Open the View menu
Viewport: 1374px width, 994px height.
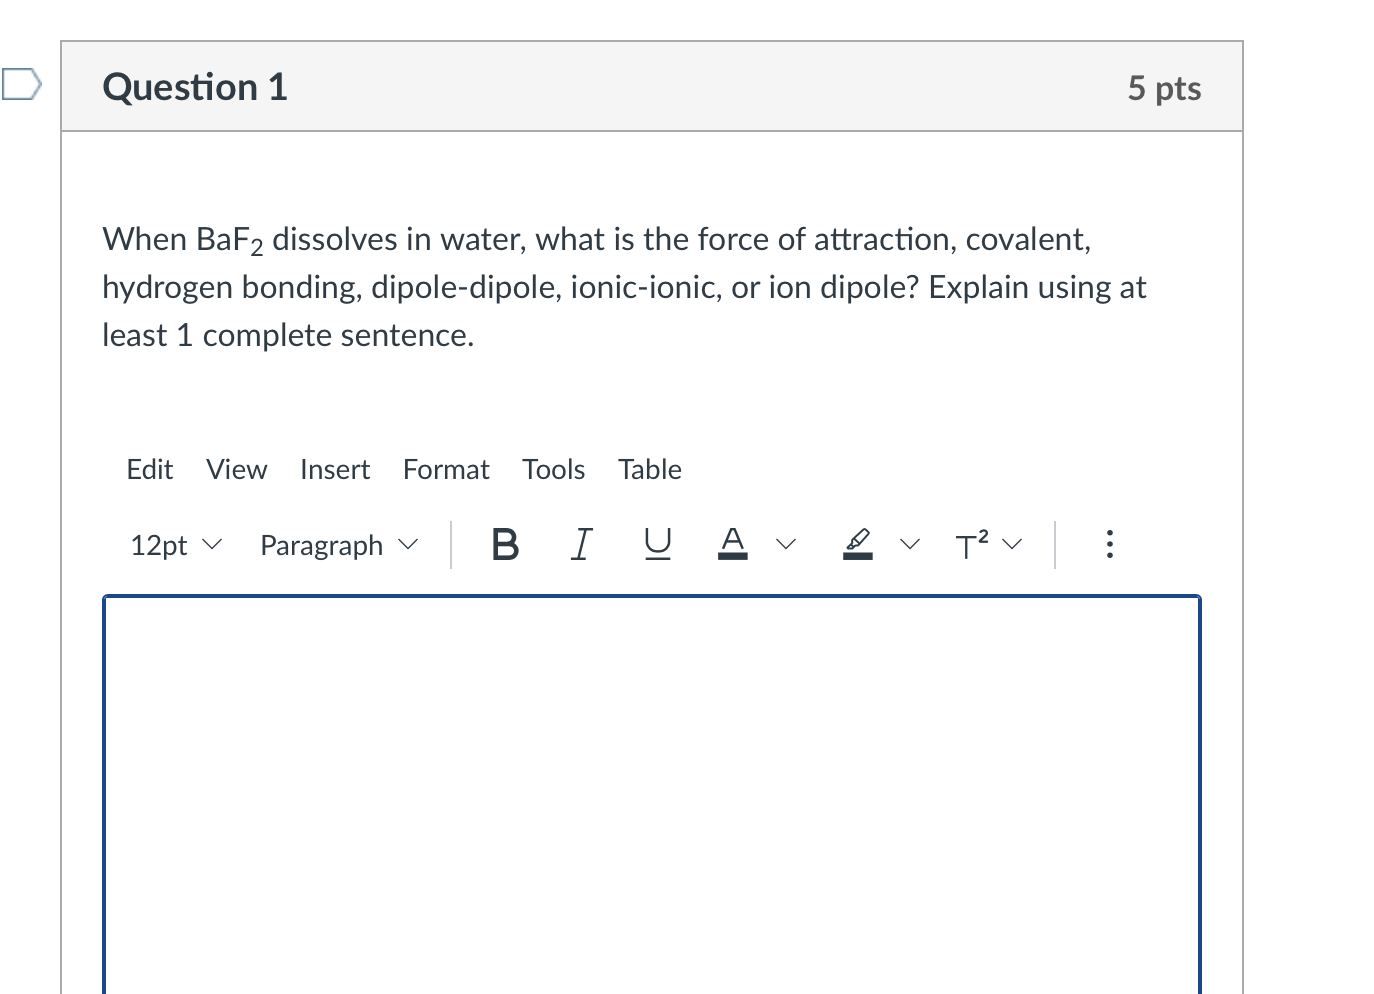click(236, 469)
